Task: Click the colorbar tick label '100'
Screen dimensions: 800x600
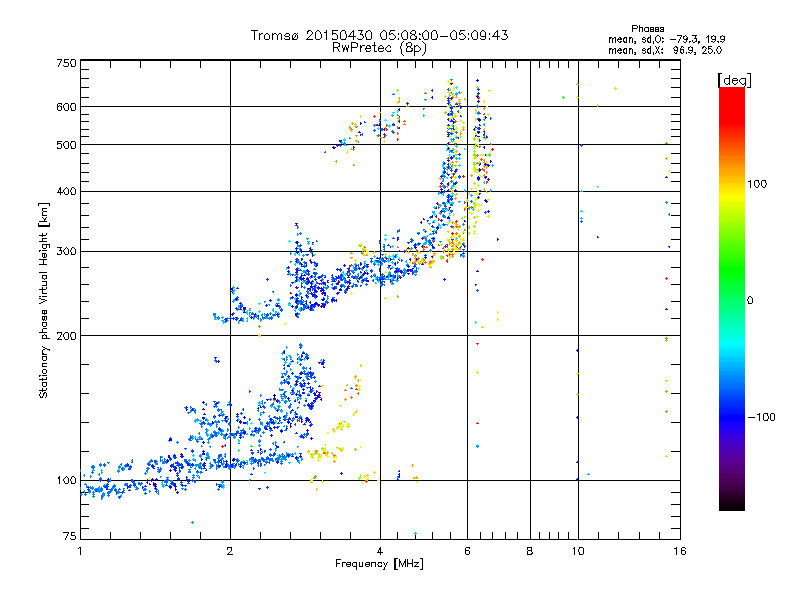Action: pos(757,184)
